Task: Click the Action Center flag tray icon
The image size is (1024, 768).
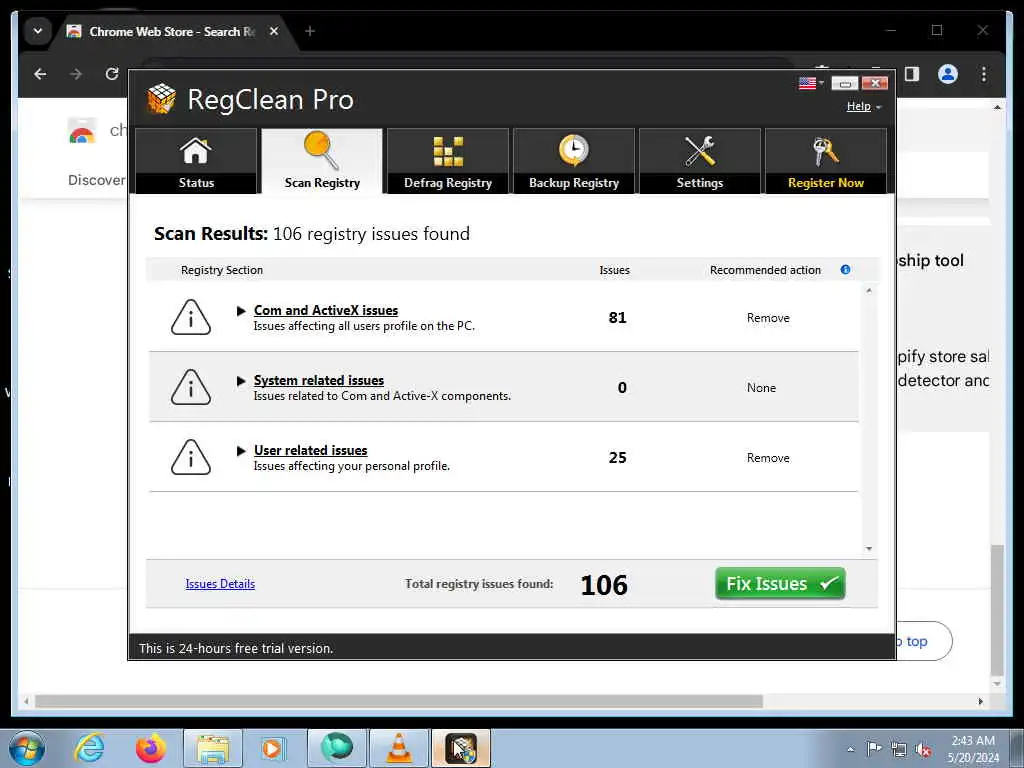Action: point(874,749)
